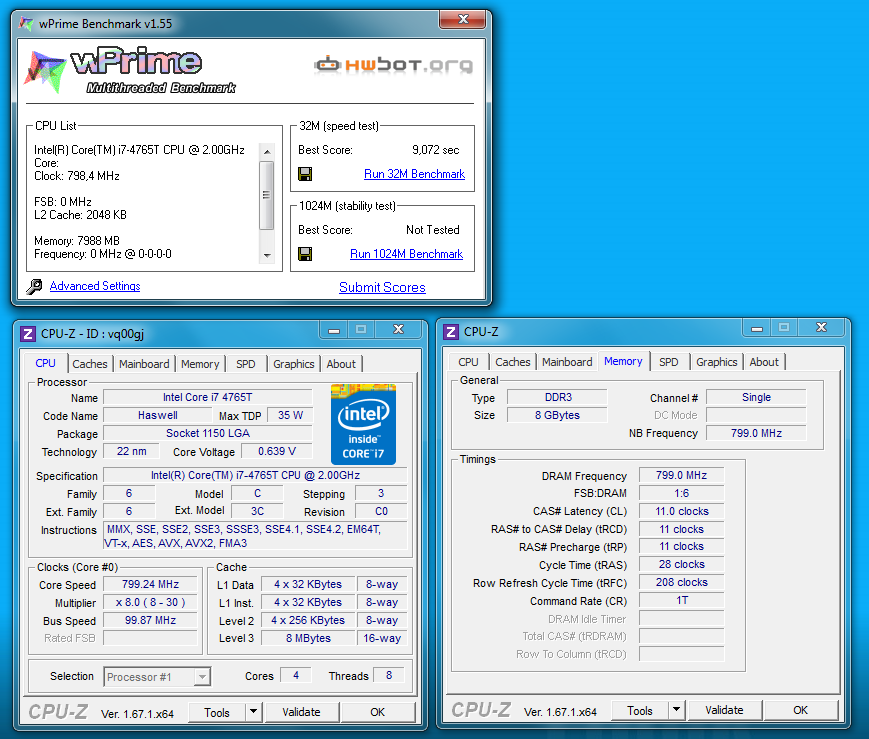Switch to Memory tab in left CPU-Z window
The height and width of the screenshot is (739, 869).
click(x=200, y=364)
